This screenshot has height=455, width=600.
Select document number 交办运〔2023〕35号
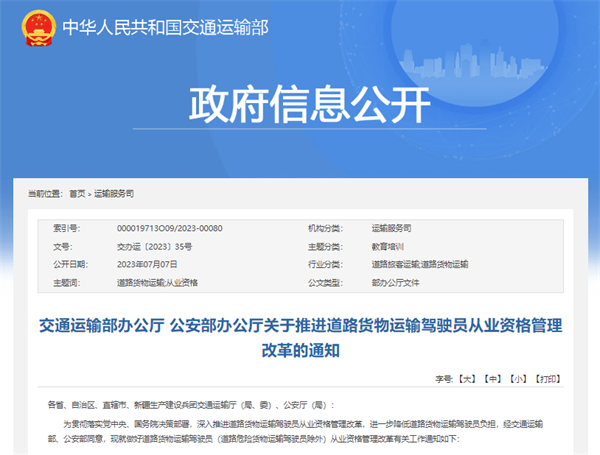tap(155, 247)
